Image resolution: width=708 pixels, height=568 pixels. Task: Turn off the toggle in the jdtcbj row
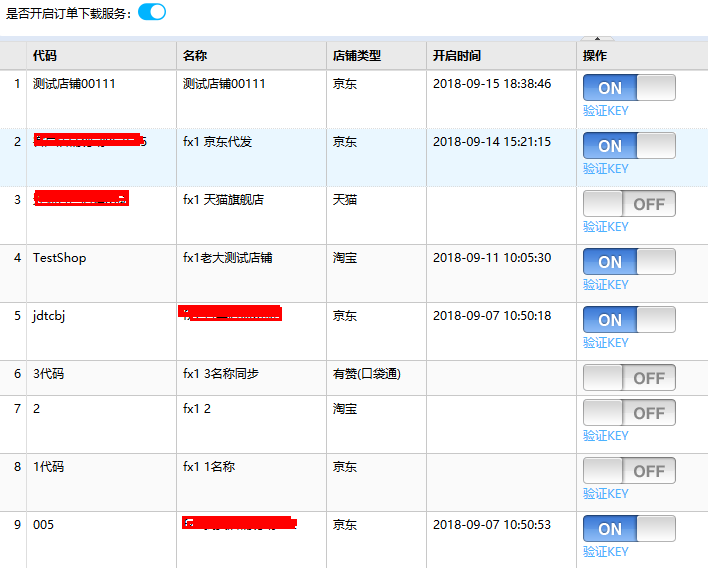coord(629,320)
